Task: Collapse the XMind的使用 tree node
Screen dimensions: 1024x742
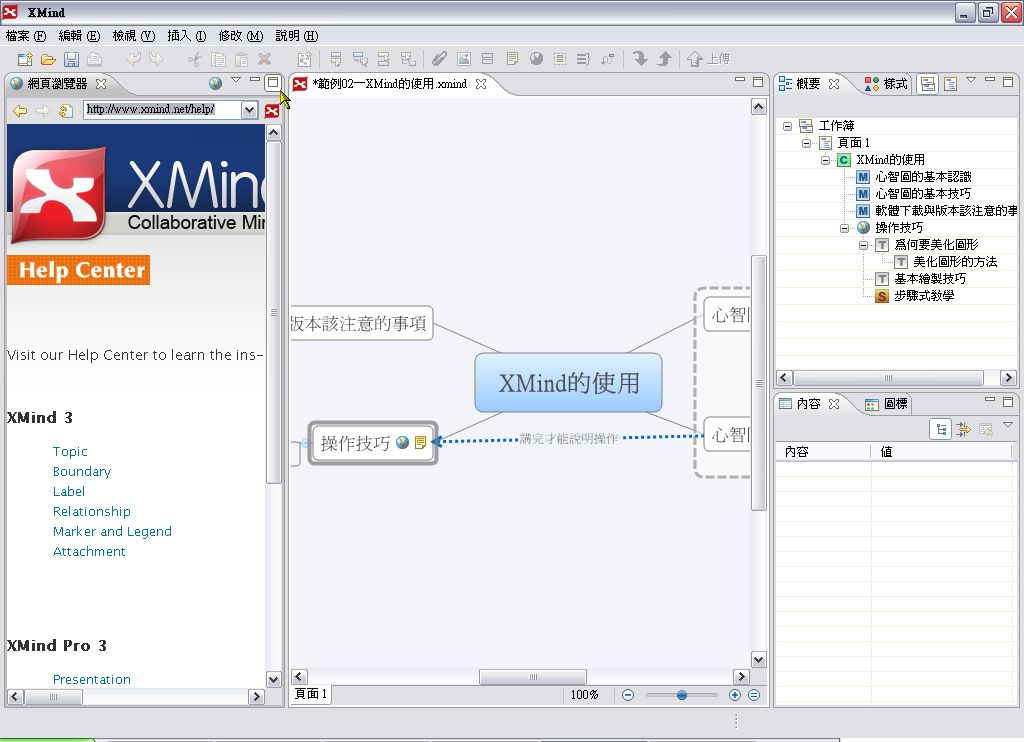Action: point(825,160)
